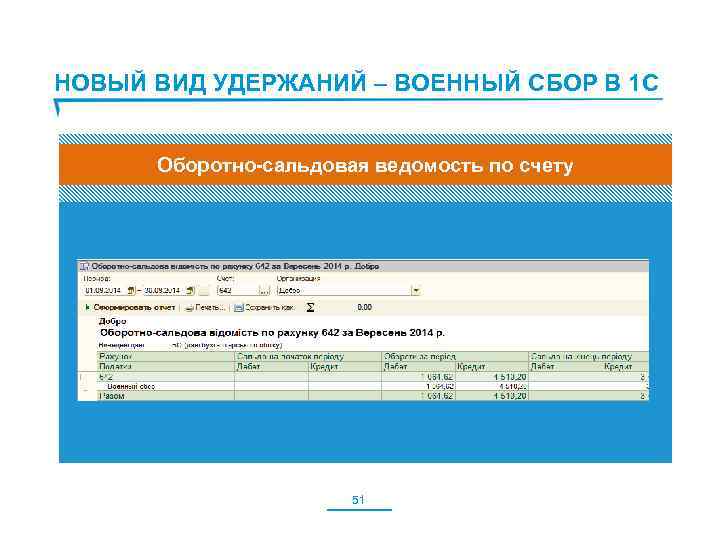Click the Sigma sum icon
The image size is (720, 540).
tap(310, 307)
